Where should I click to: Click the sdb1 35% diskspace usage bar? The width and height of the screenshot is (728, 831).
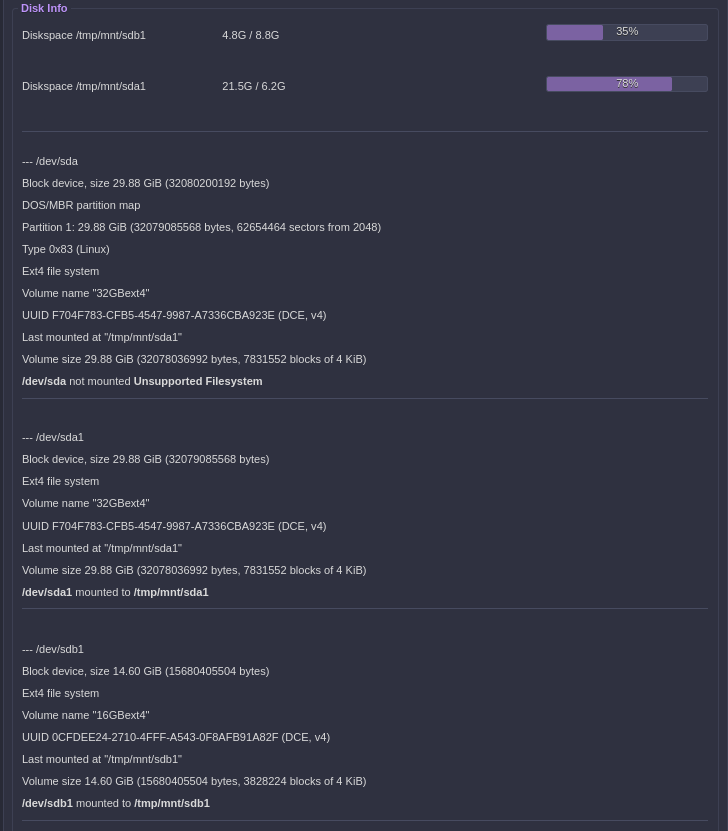(x=626, y=32)
